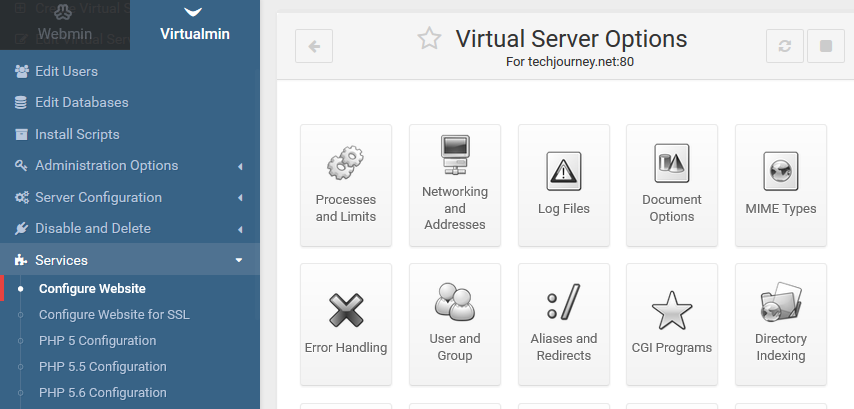Click the Networking and Addresses label
854x409 pixels.
455,208
